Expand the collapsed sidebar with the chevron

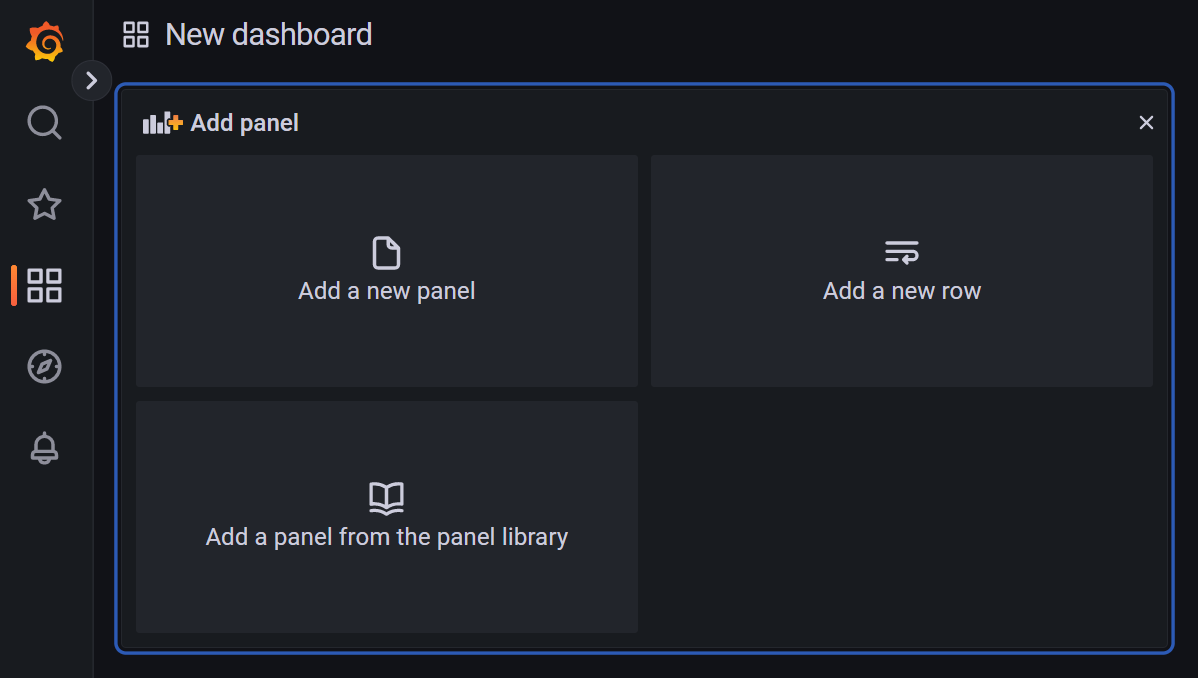pos(91,80)
